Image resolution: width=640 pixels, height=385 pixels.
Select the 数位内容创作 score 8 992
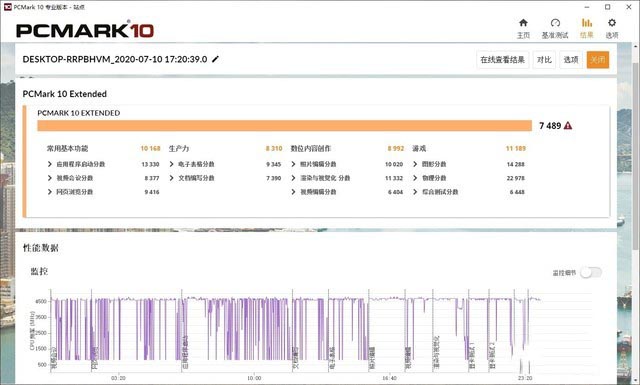(x=396, y=149)
